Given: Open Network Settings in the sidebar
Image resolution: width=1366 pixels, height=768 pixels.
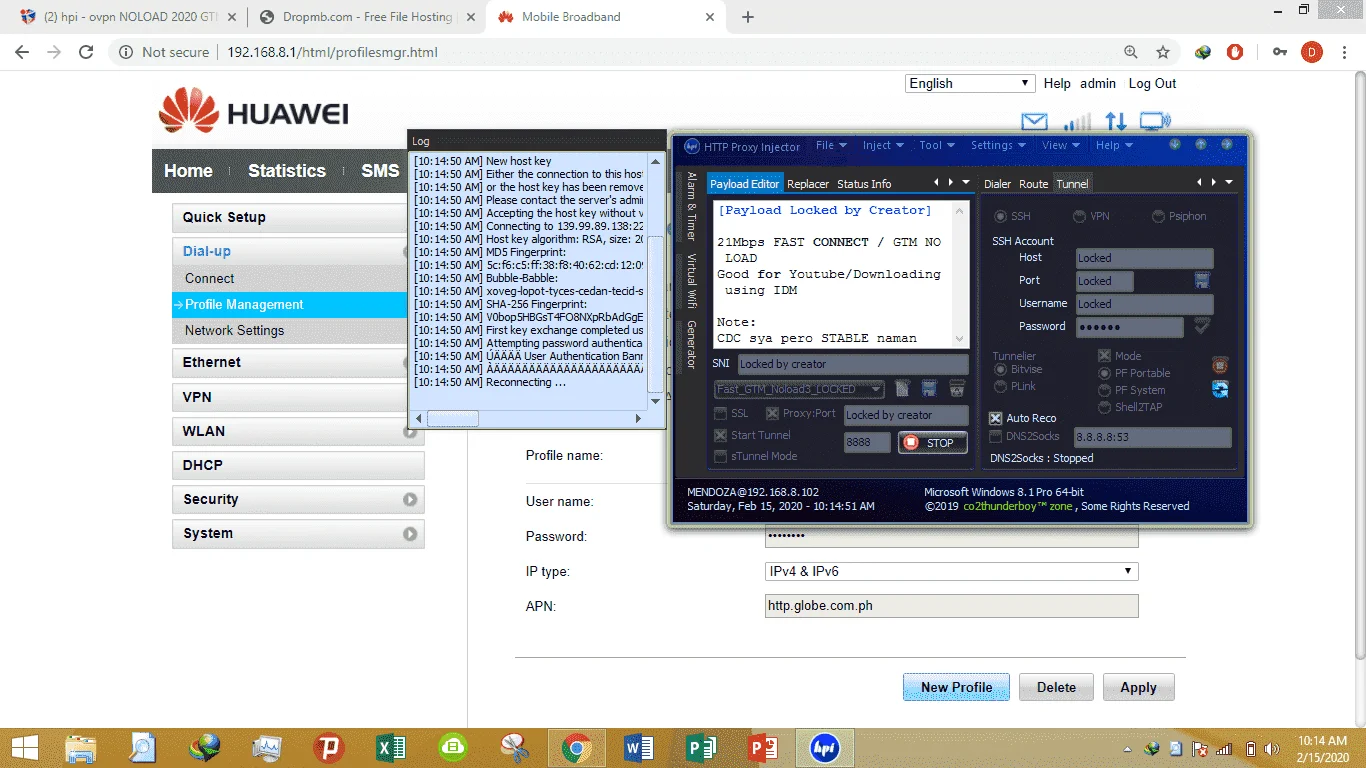Looking at the screenshot, I should click(235, 331).
